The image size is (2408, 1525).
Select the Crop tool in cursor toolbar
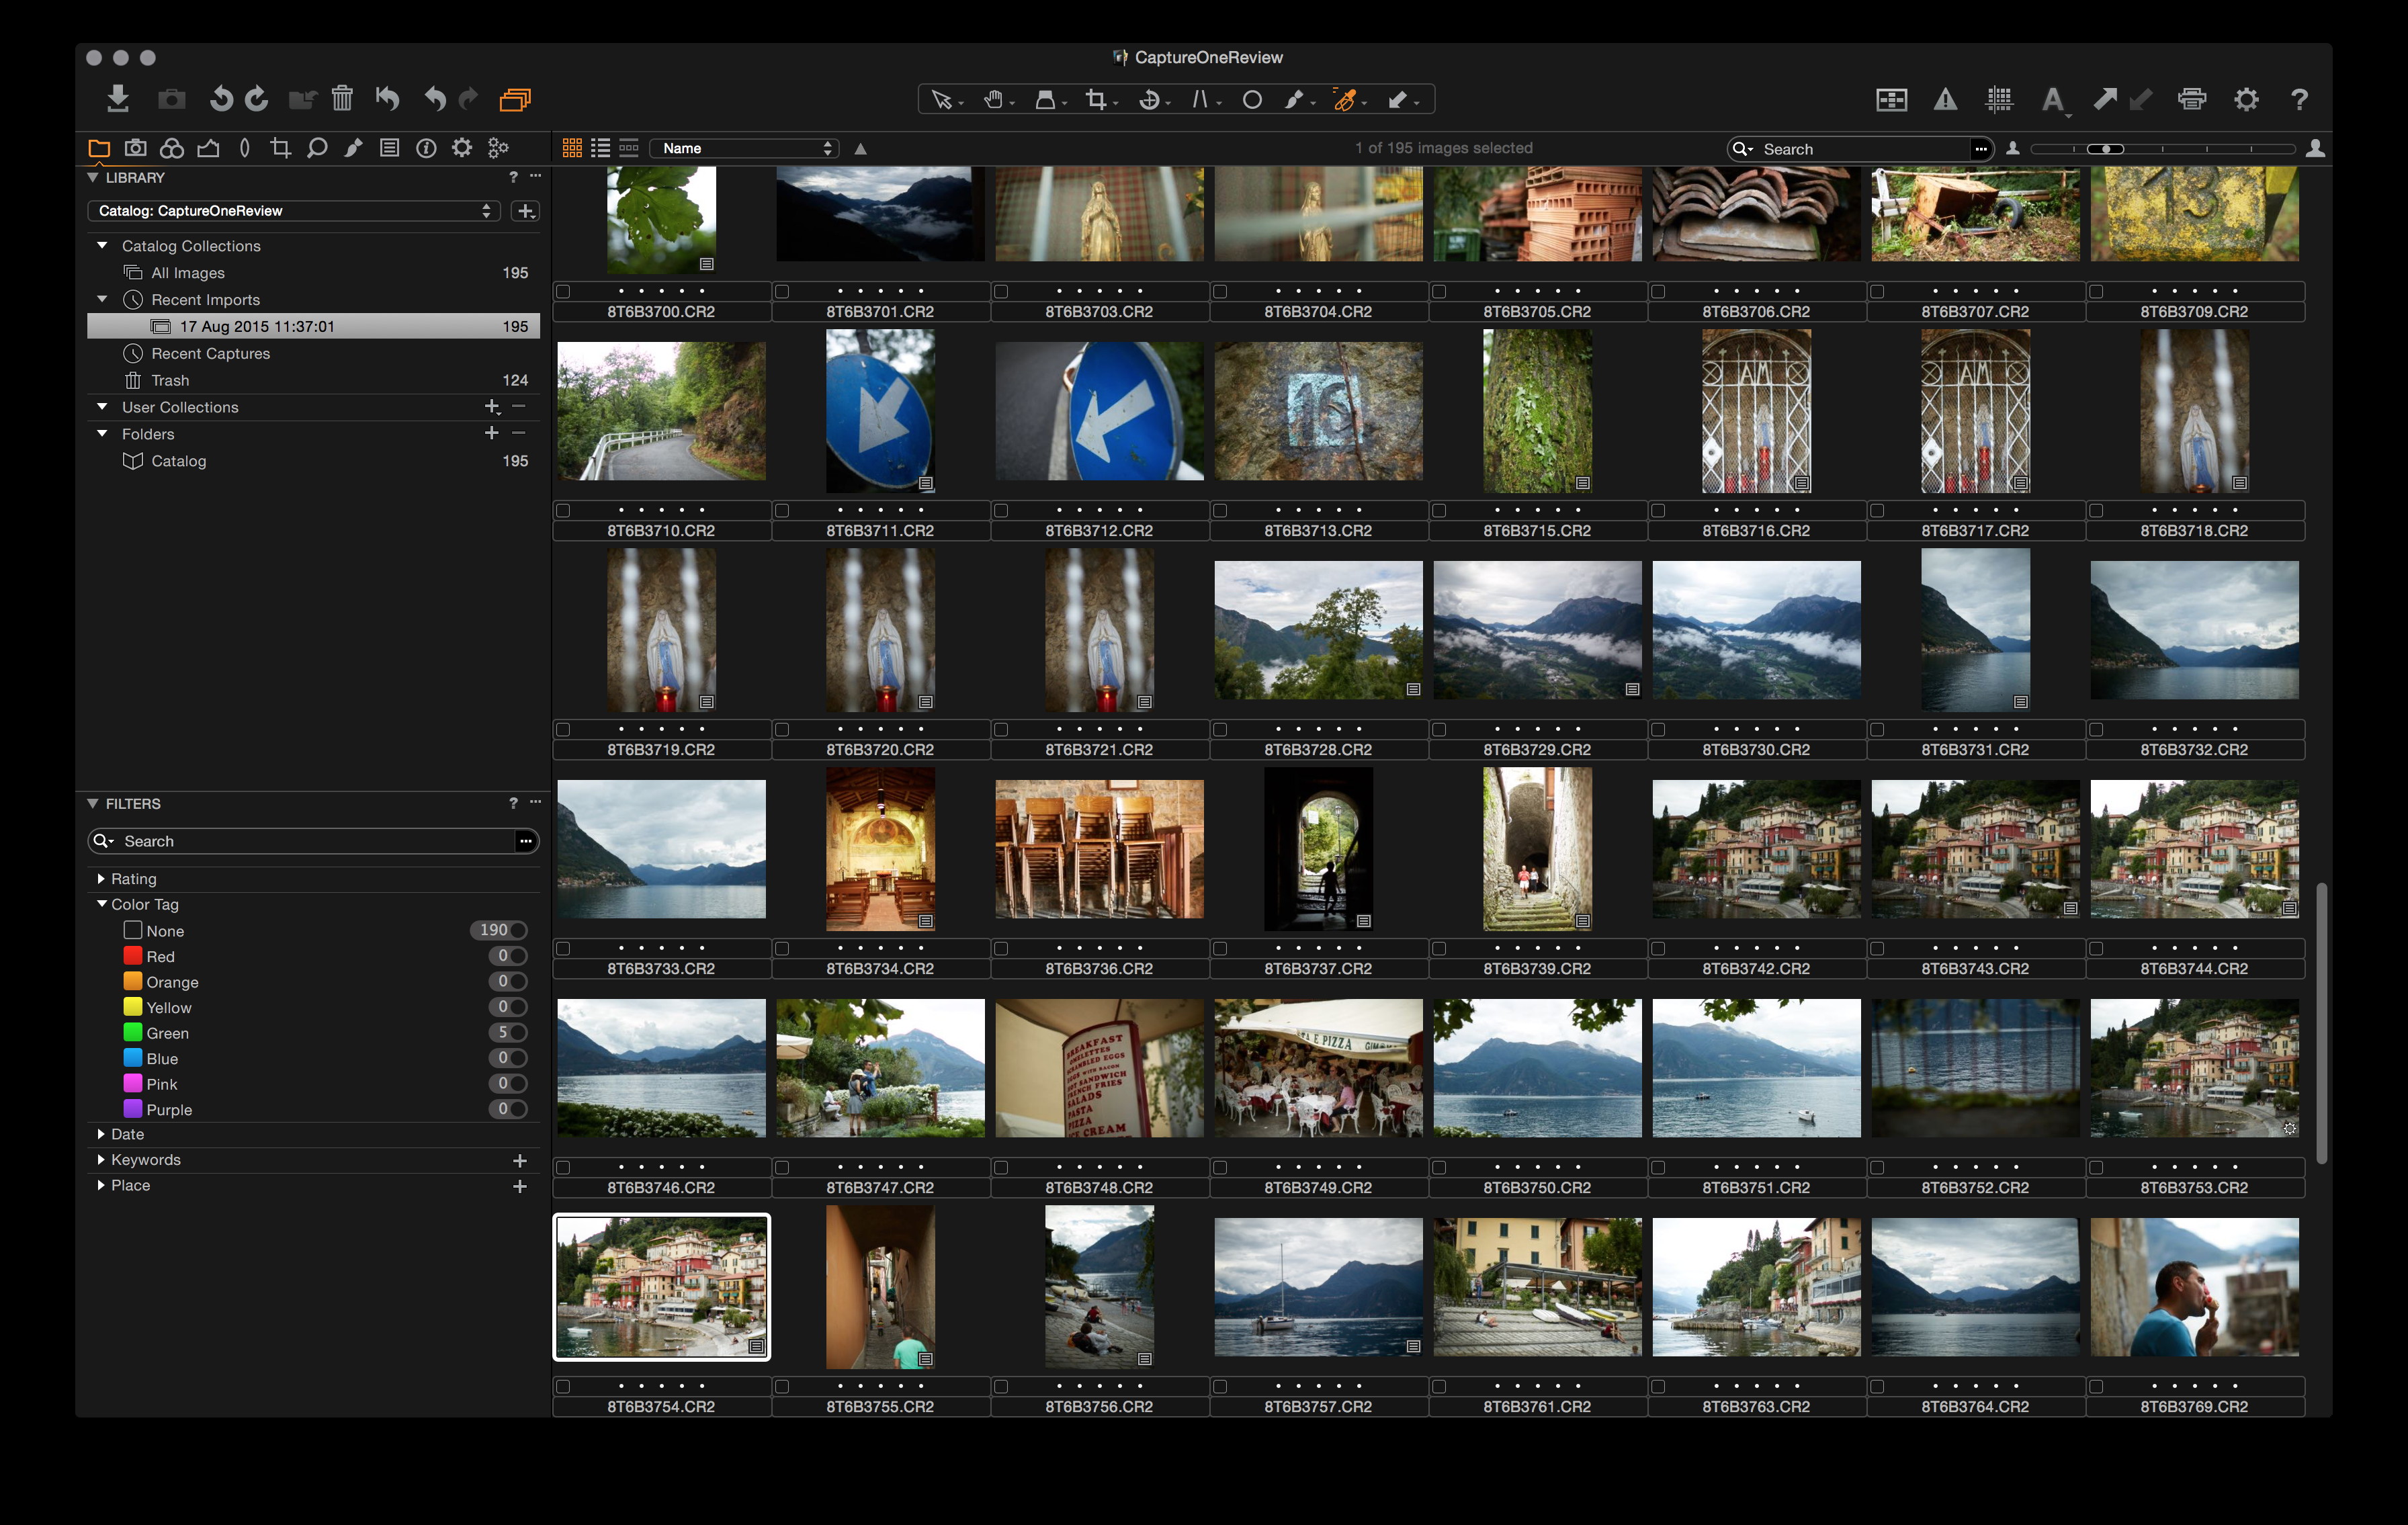click(1097, 99)
